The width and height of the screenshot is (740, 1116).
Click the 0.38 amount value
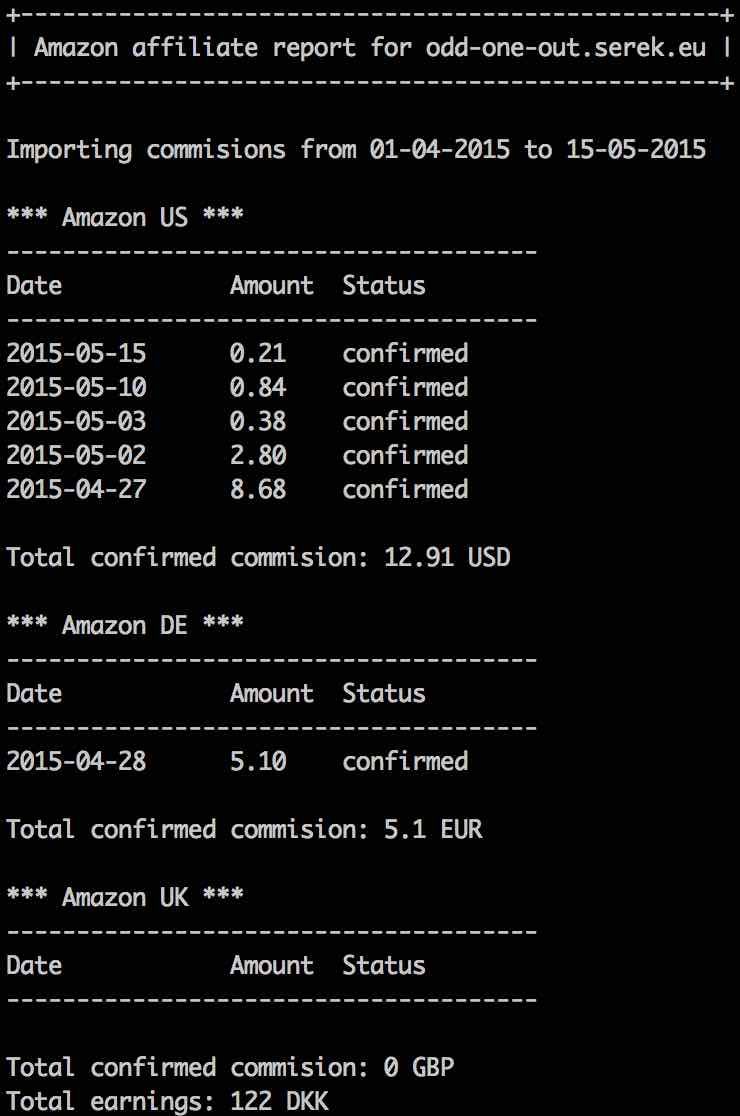(x=258, y=421)
